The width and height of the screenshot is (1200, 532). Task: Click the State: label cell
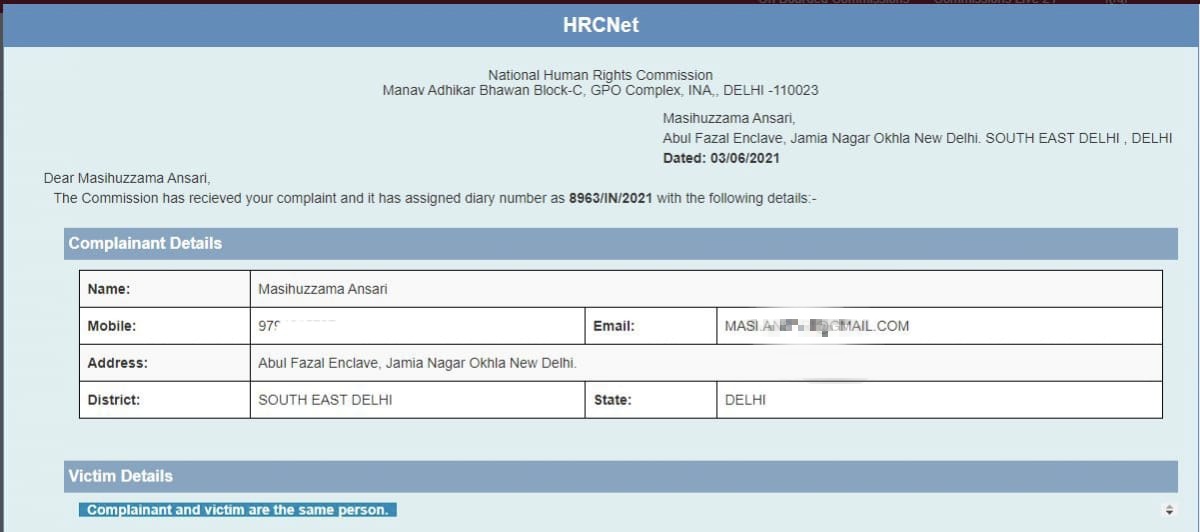(650, 400)
